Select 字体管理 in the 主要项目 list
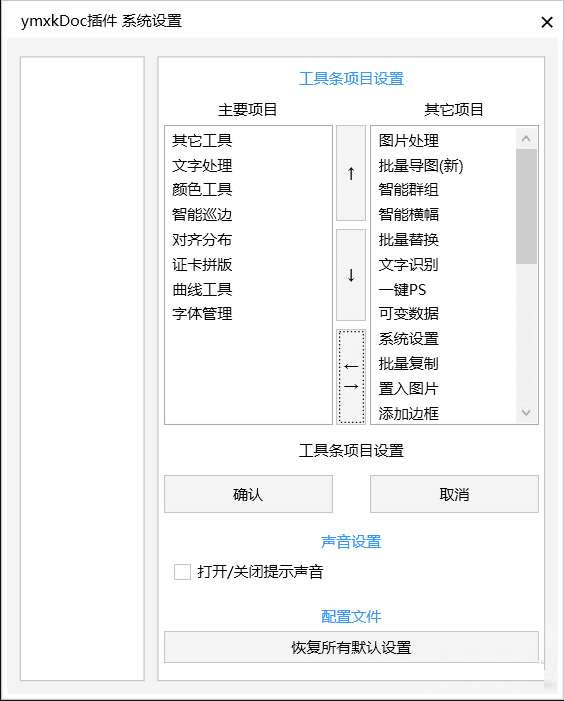 click(202, 314)
